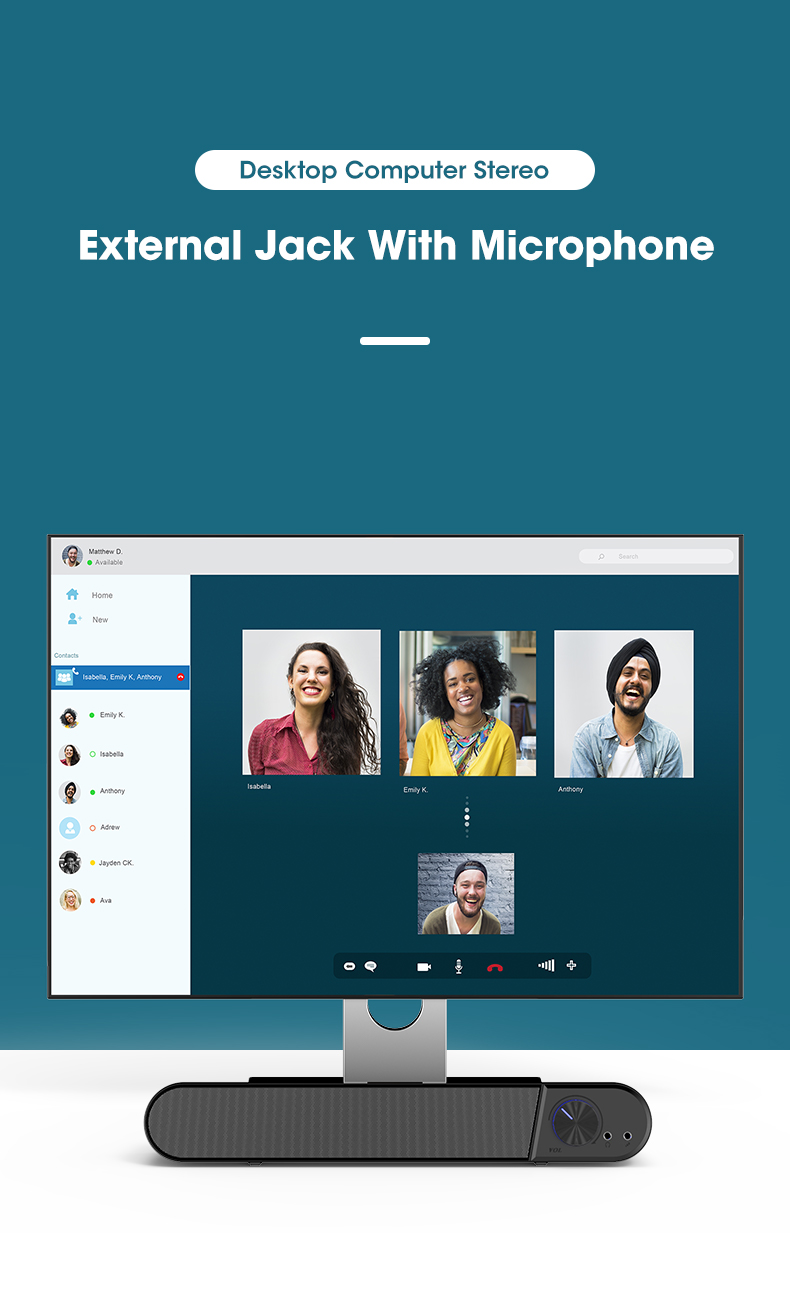Image resolution: width=790 pixels, height=1300 pixels.
Task: Open contact Emily K. in sidebar
Action: 112,716
